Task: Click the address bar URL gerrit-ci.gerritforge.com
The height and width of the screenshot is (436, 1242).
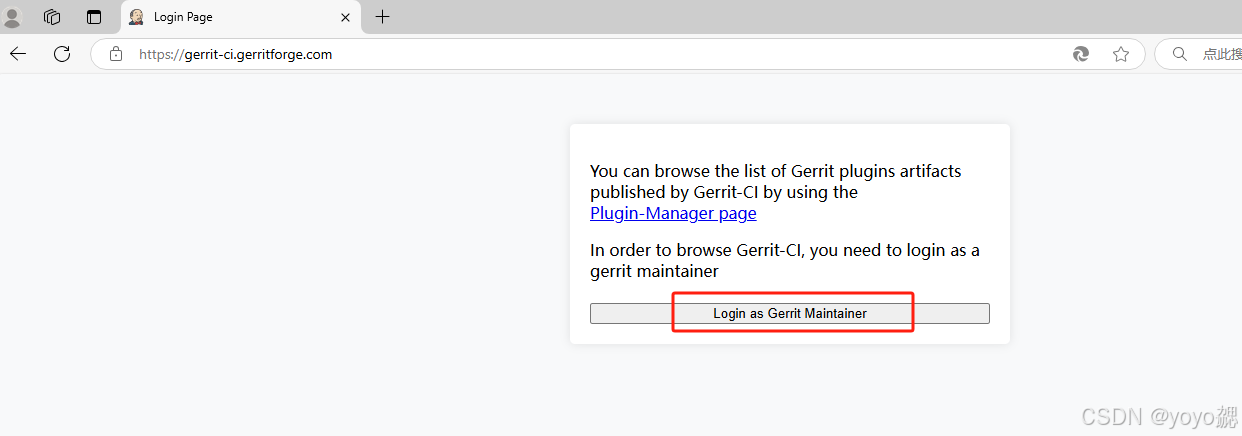Action: [235, 55]
